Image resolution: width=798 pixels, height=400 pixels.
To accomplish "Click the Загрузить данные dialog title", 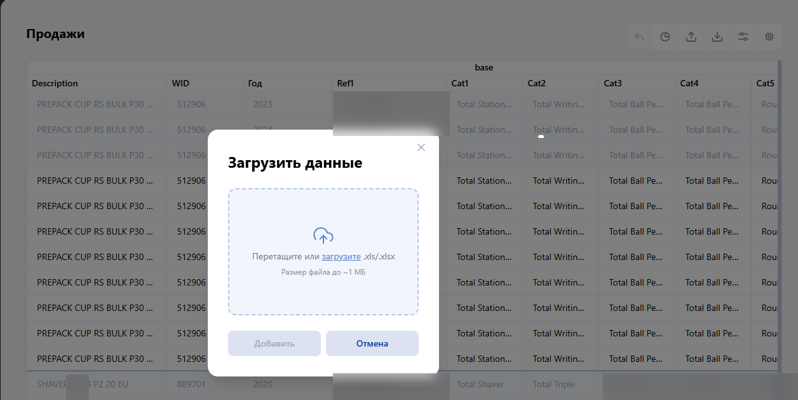I will 295,163.
